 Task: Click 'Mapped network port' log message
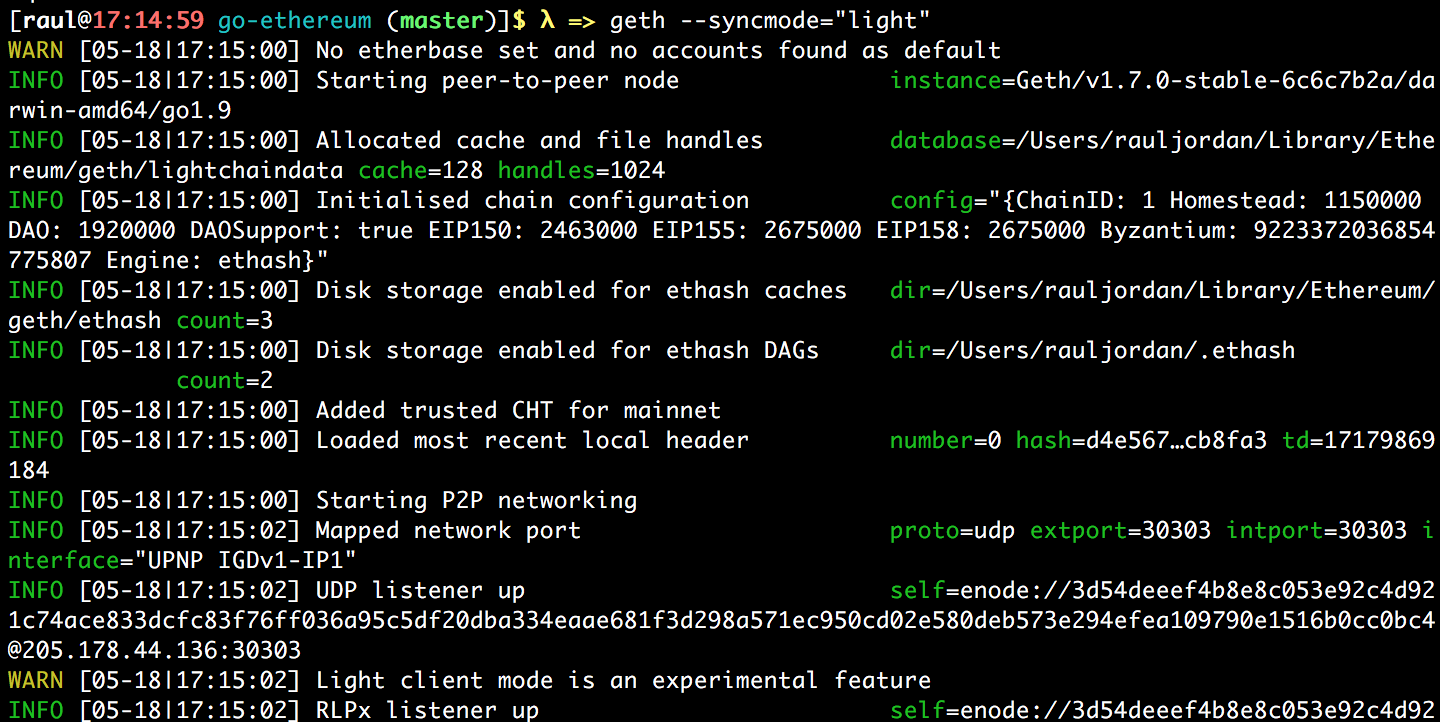[448, 530]
